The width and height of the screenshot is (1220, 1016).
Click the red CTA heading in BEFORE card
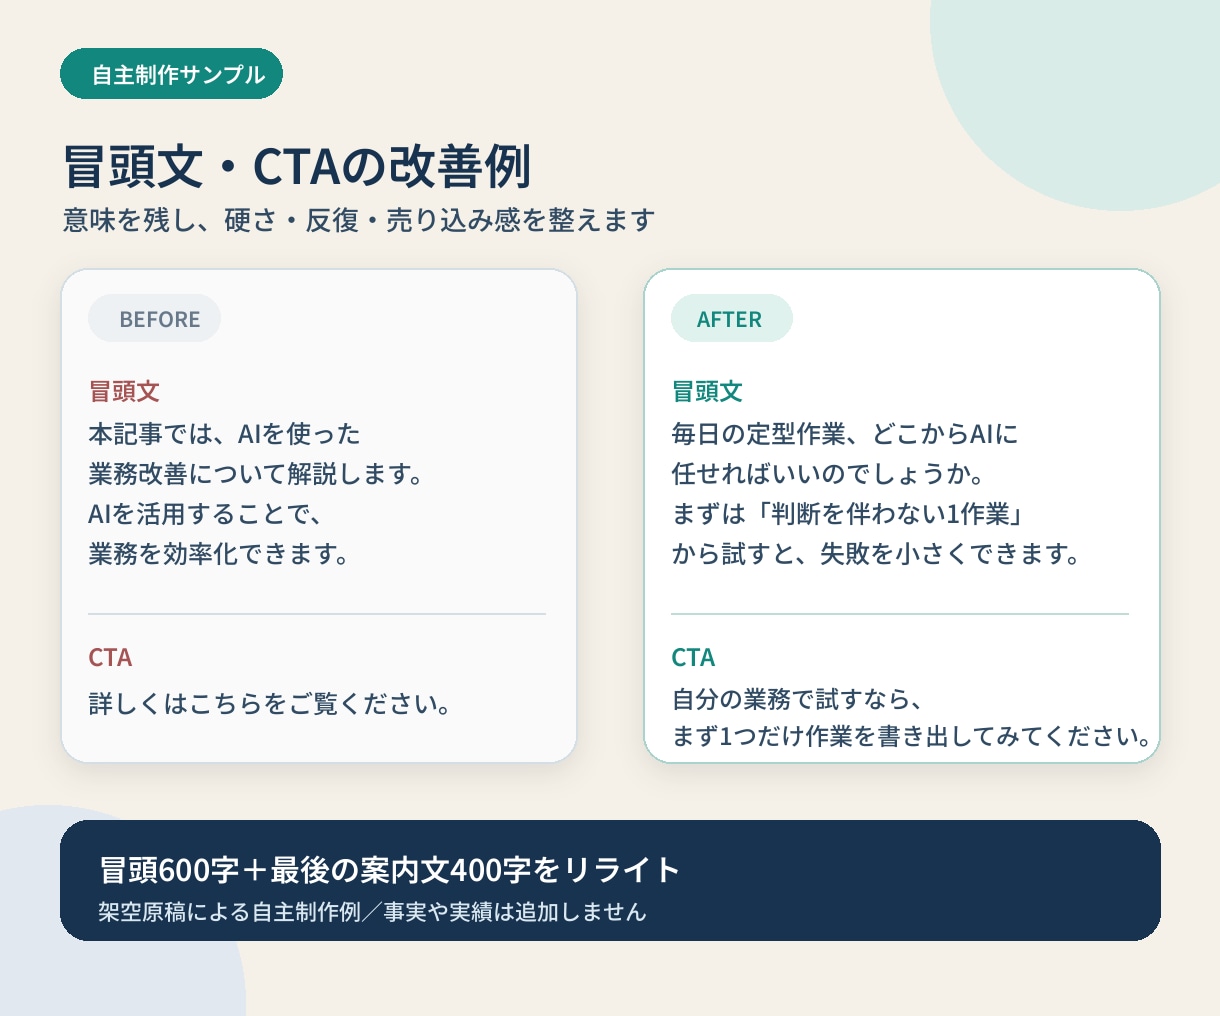tap(110, 657)
